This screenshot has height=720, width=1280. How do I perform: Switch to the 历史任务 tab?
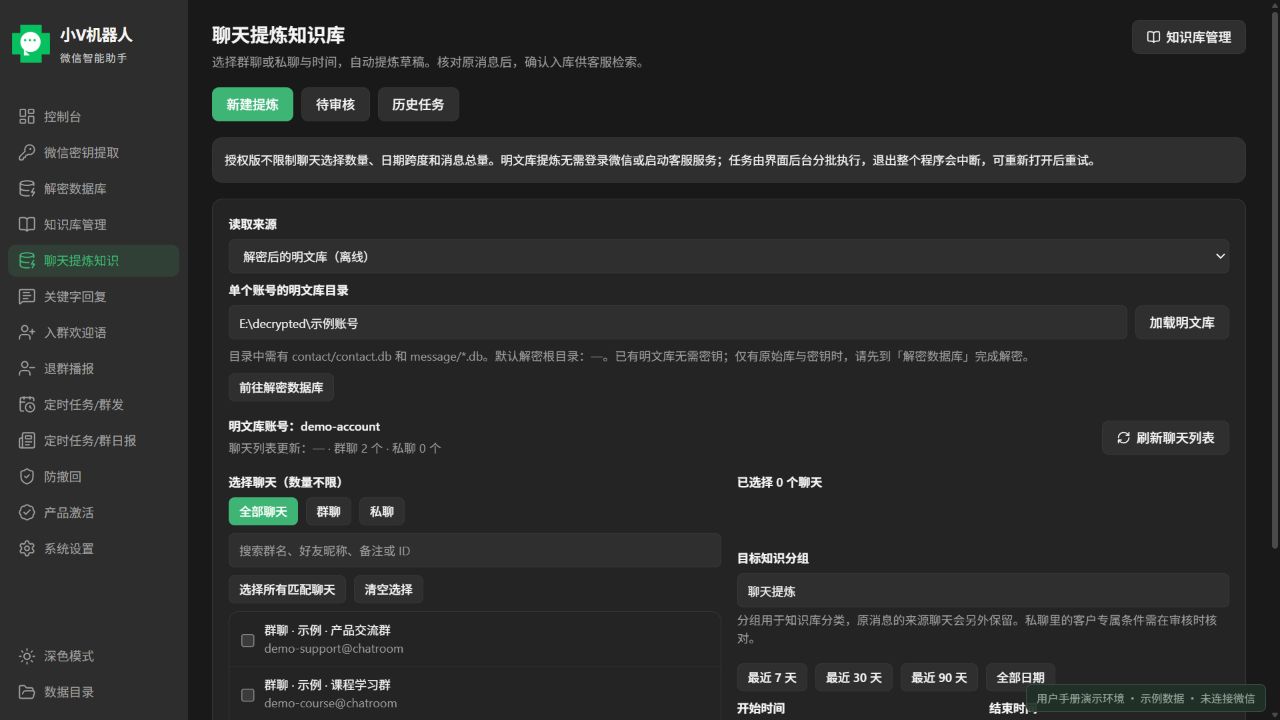pos(418,104)
